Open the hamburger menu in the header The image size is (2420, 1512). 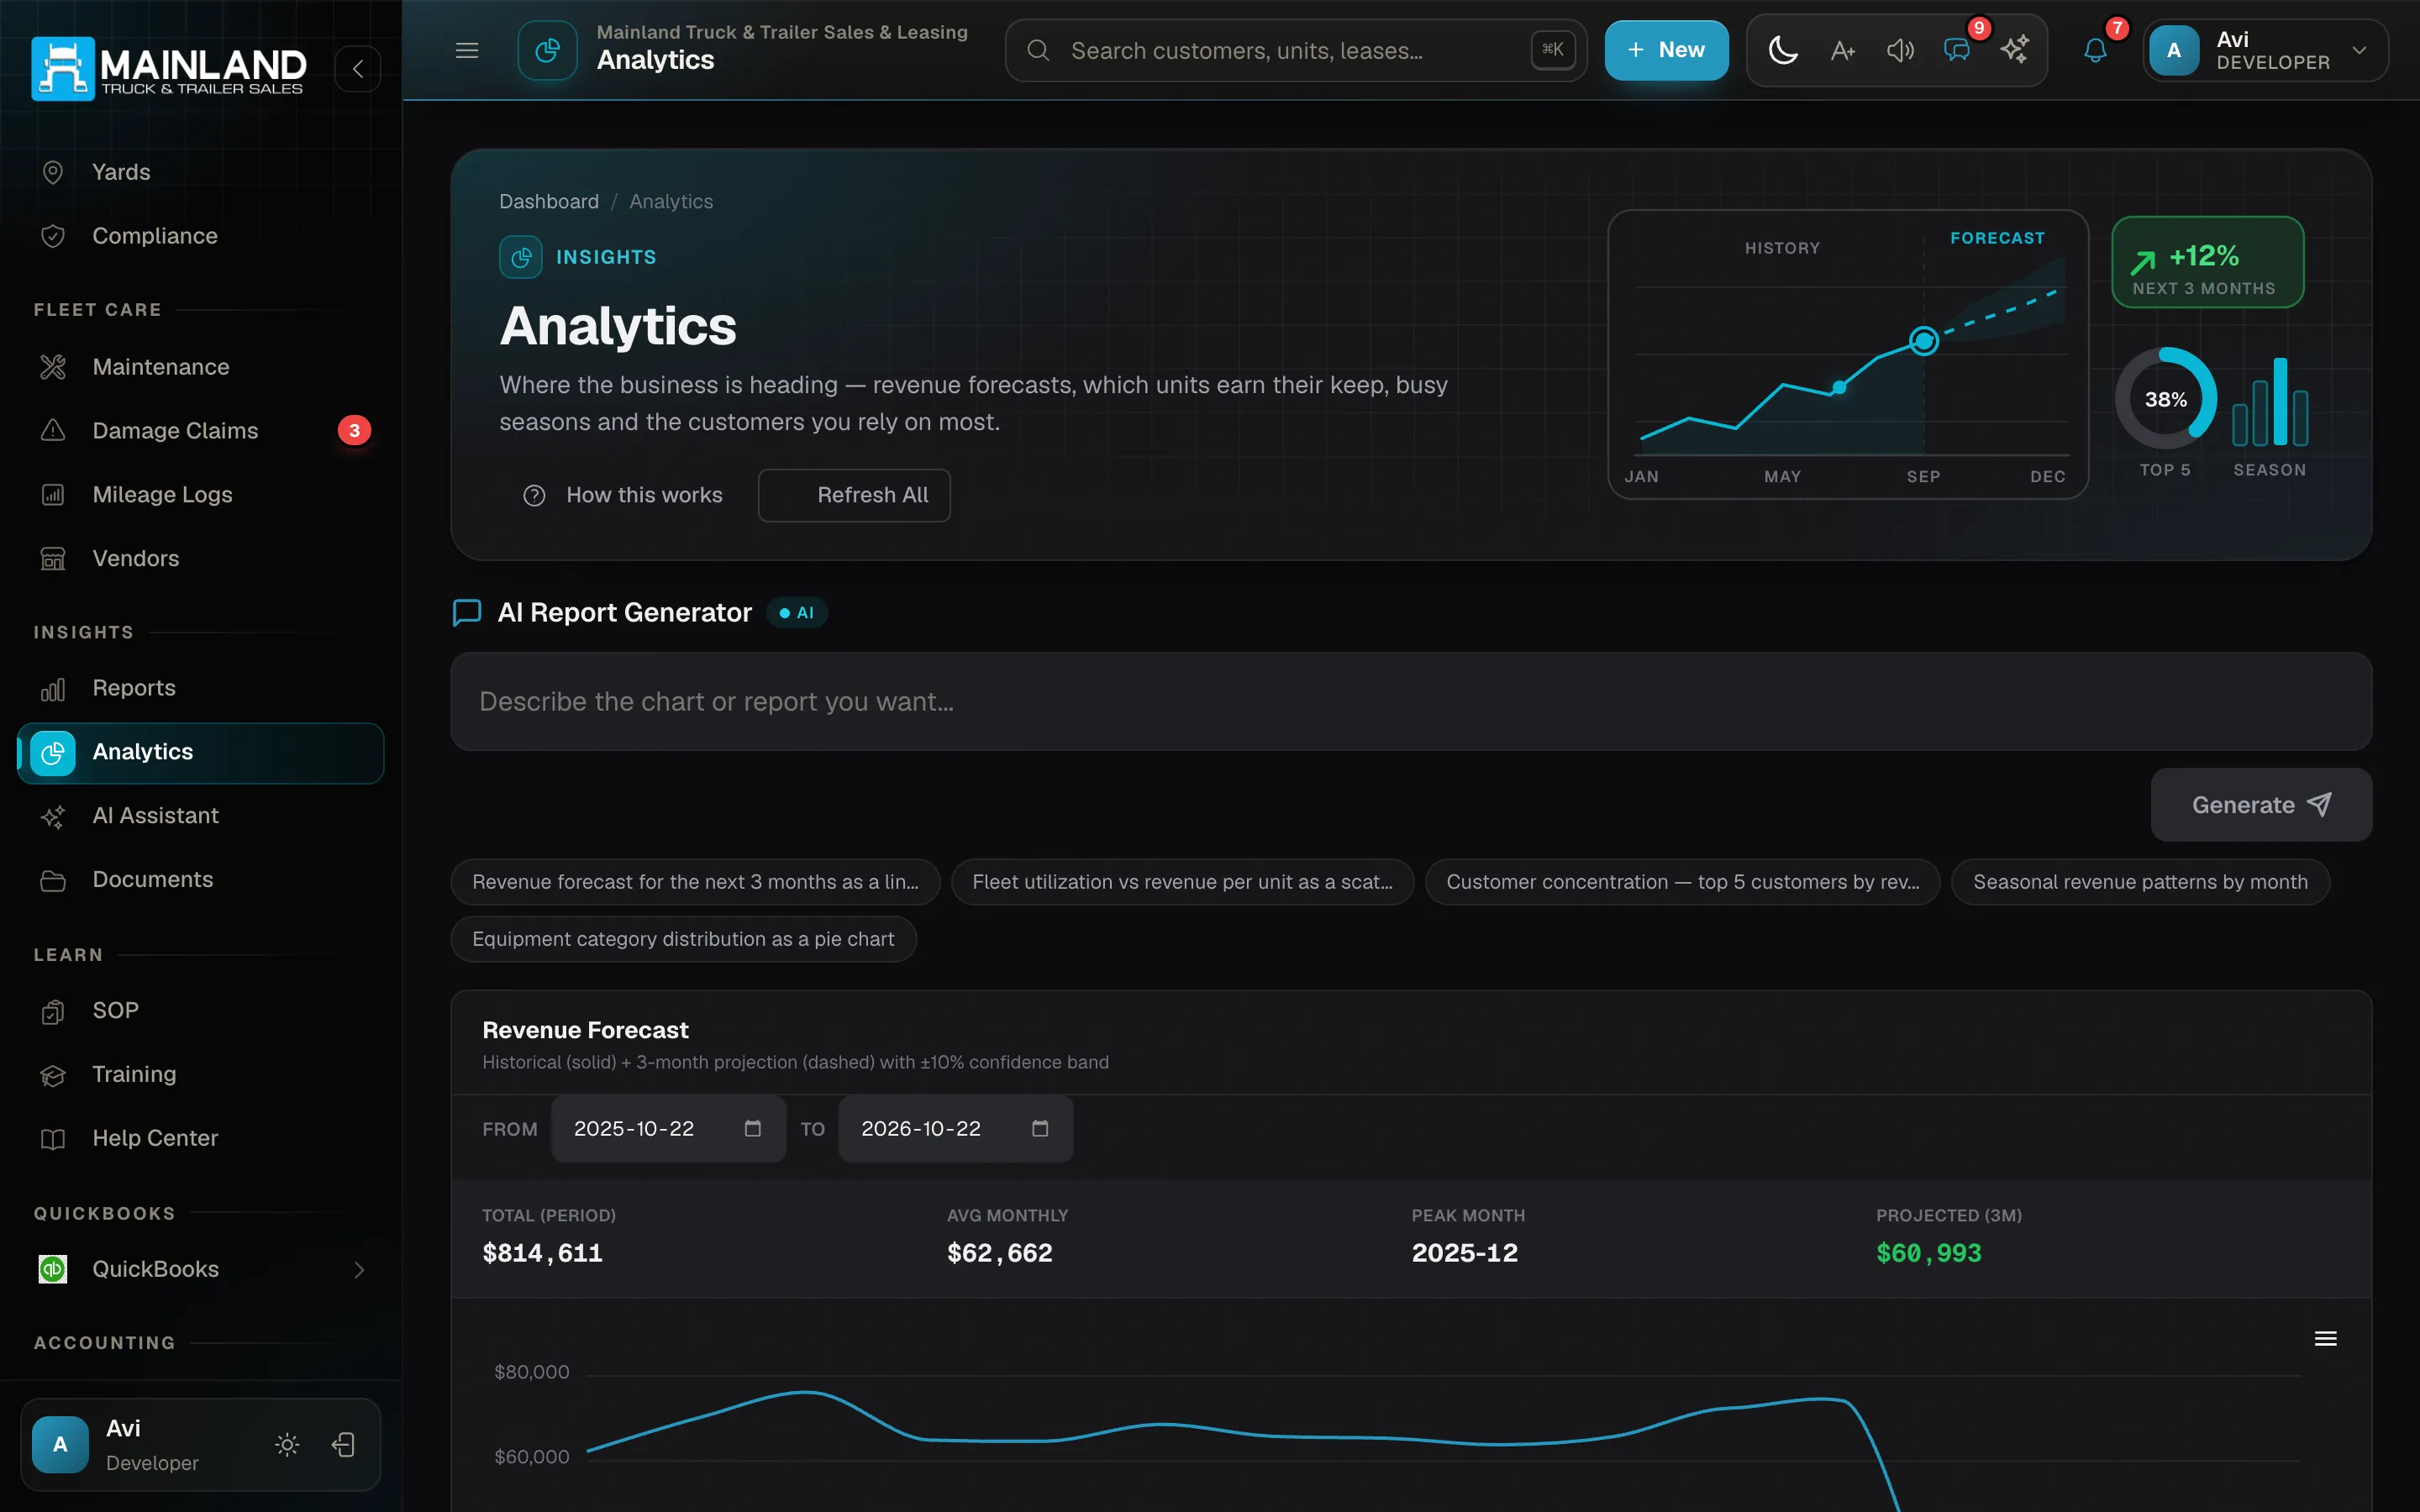(x=467, y=50)
